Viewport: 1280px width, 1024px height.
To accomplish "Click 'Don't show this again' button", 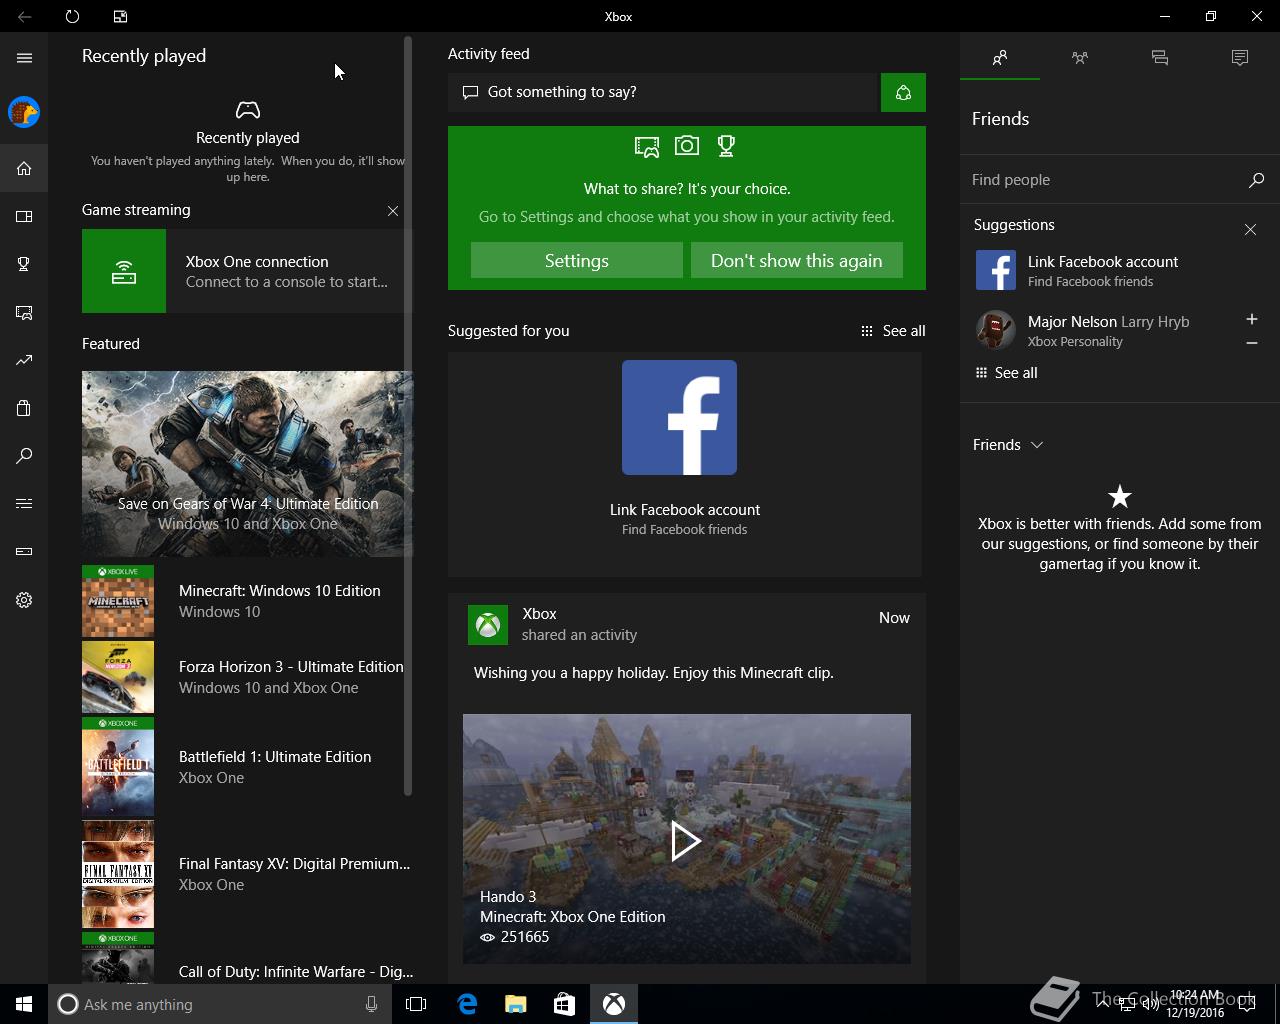I will (797, 260).
